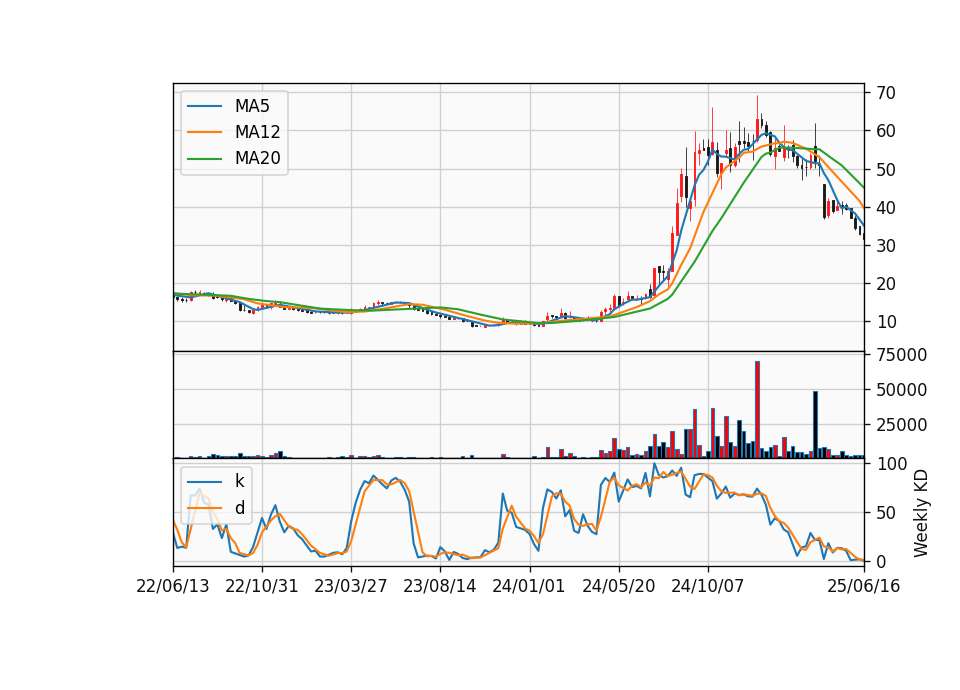Screen dimensions: 960x690
Task: Click the tall black volume bar near 50000
Action: (816, 424)
